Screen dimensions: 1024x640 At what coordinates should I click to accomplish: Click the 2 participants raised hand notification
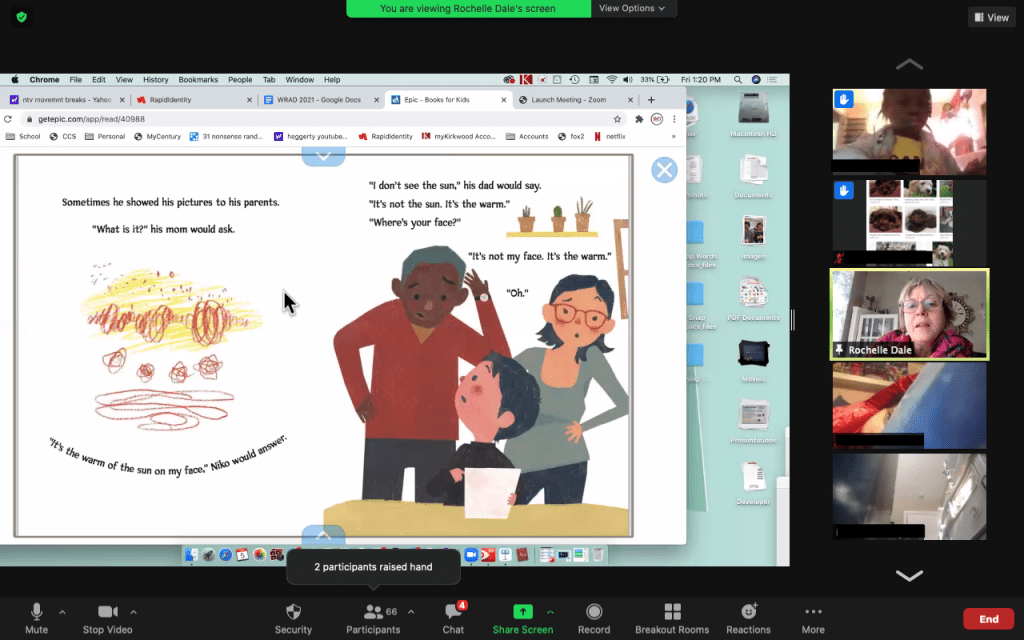(373, 567)
